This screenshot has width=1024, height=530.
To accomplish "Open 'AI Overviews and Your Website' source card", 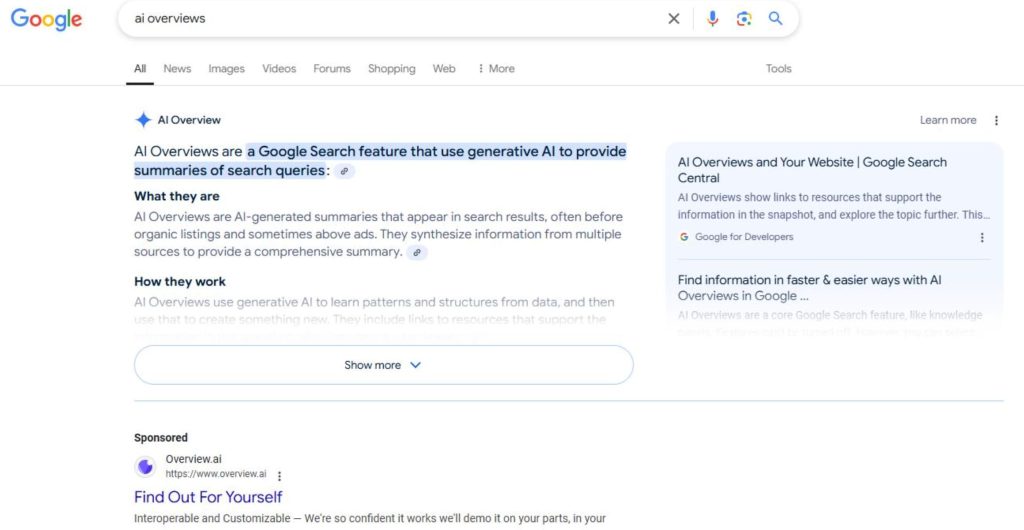I will coord(812,170).
